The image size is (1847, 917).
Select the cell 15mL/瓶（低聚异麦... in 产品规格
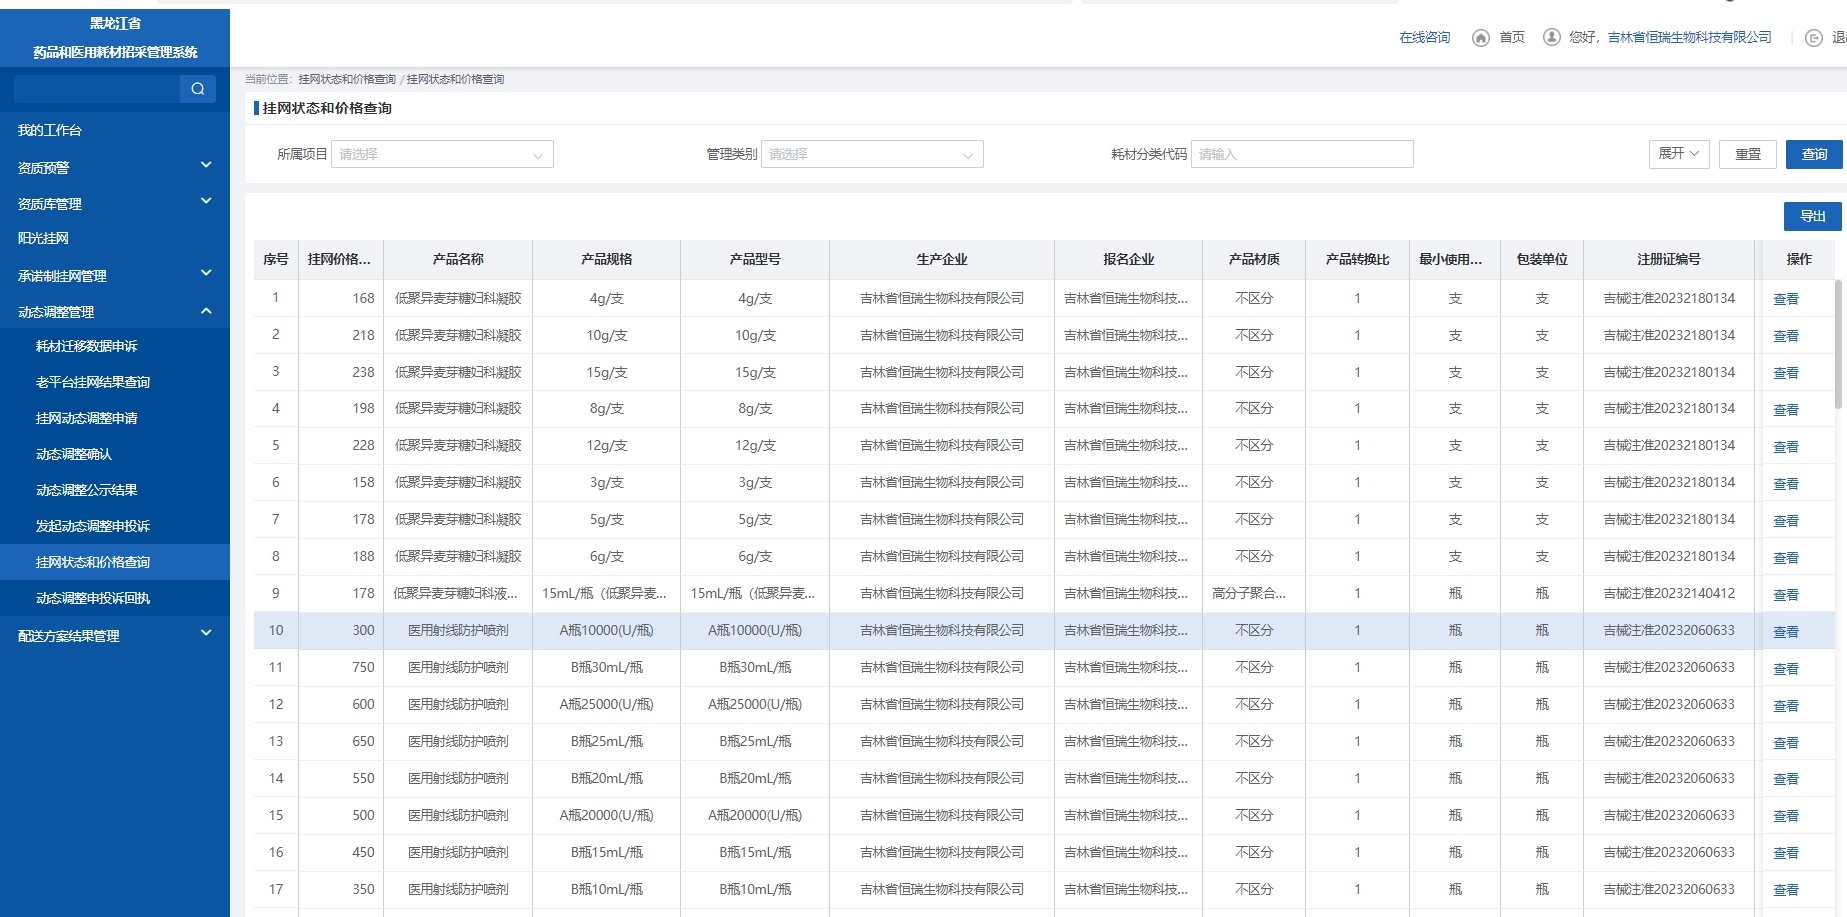coord(606,593)
